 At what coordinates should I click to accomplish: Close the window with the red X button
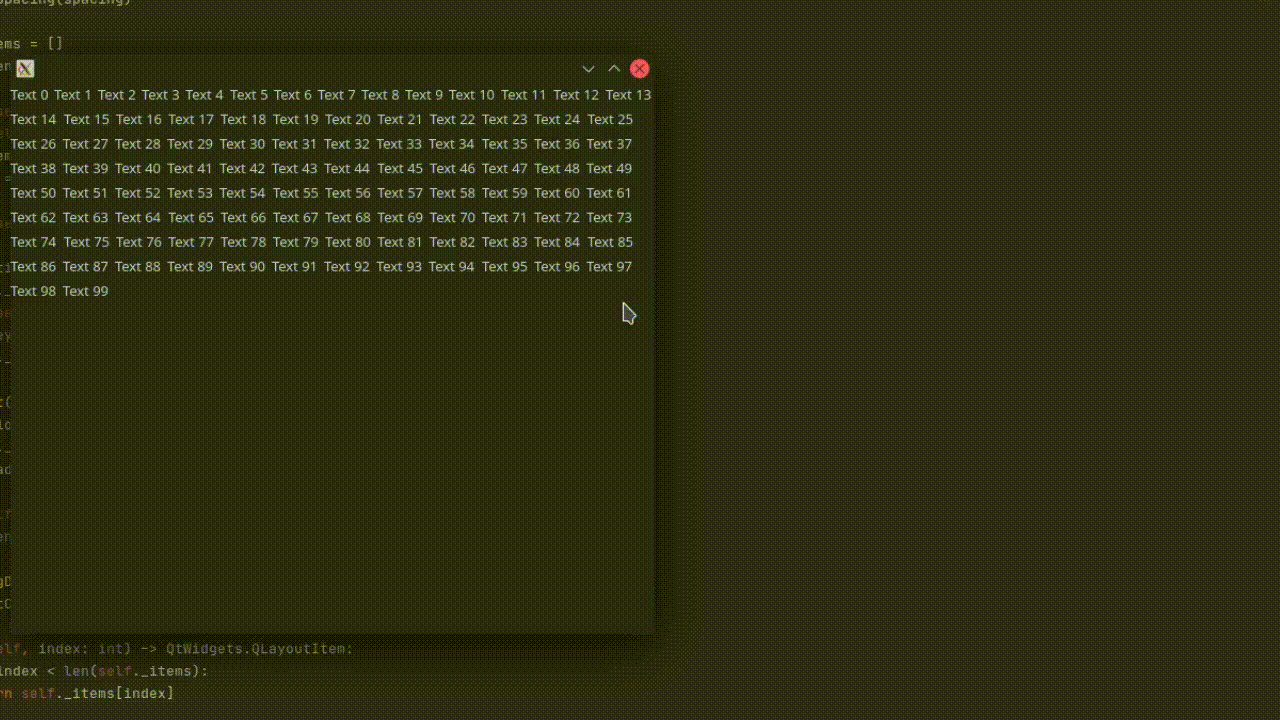pos(640,69)
